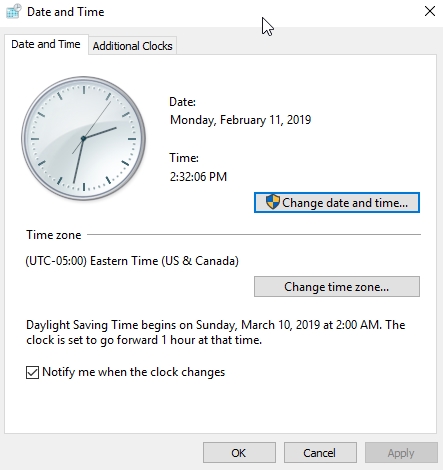Click the analog clock face
This screenshot has width=443, height=470.
(x=83, y=138)
